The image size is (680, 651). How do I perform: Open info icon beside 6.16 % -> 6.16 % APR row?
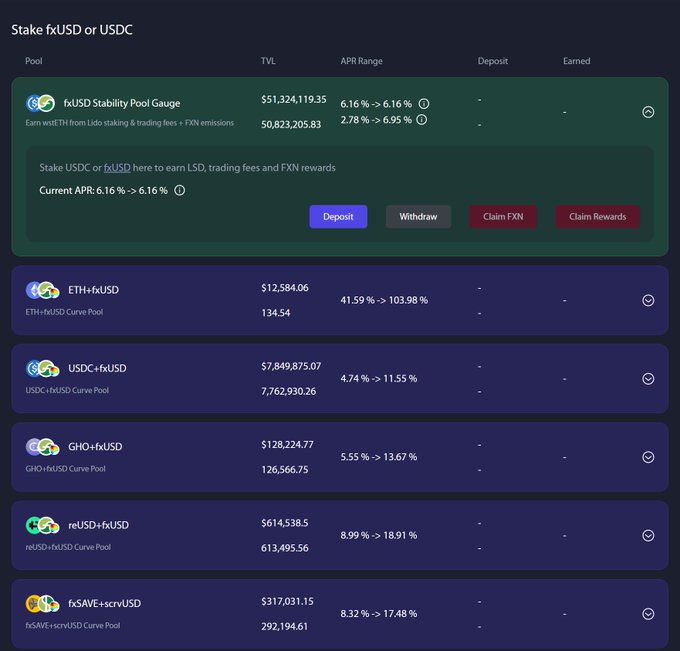pos(424,104)
